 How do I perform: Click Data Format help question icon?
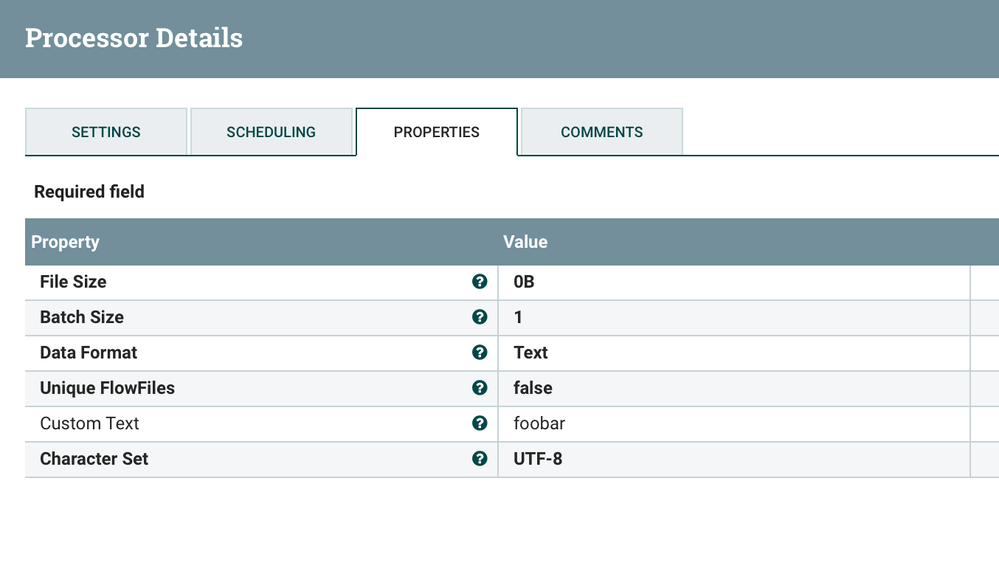coord(480,353)
